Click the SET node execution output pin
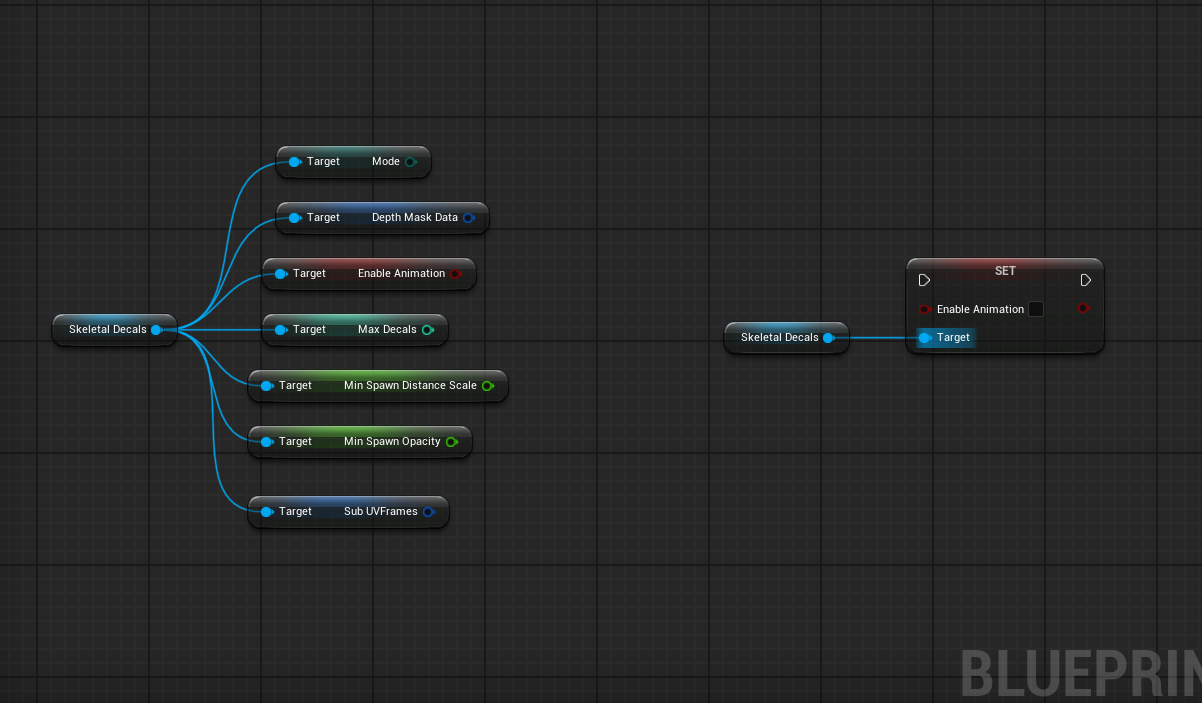 click(x=1085, y=280)
